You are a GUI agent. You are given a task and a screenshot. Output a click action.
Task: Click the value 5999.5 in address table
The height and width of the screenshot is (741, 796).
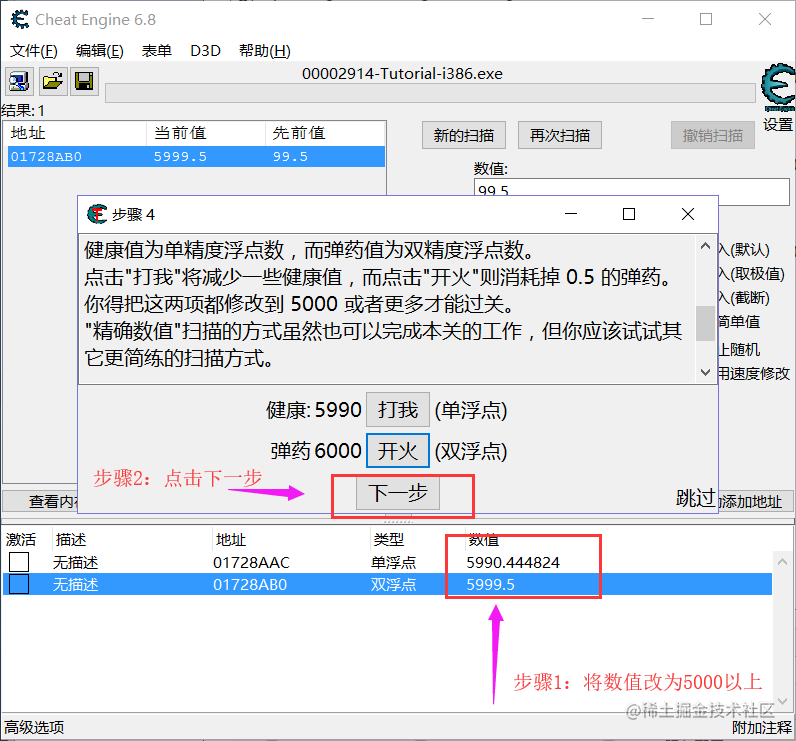click(490, 585)
